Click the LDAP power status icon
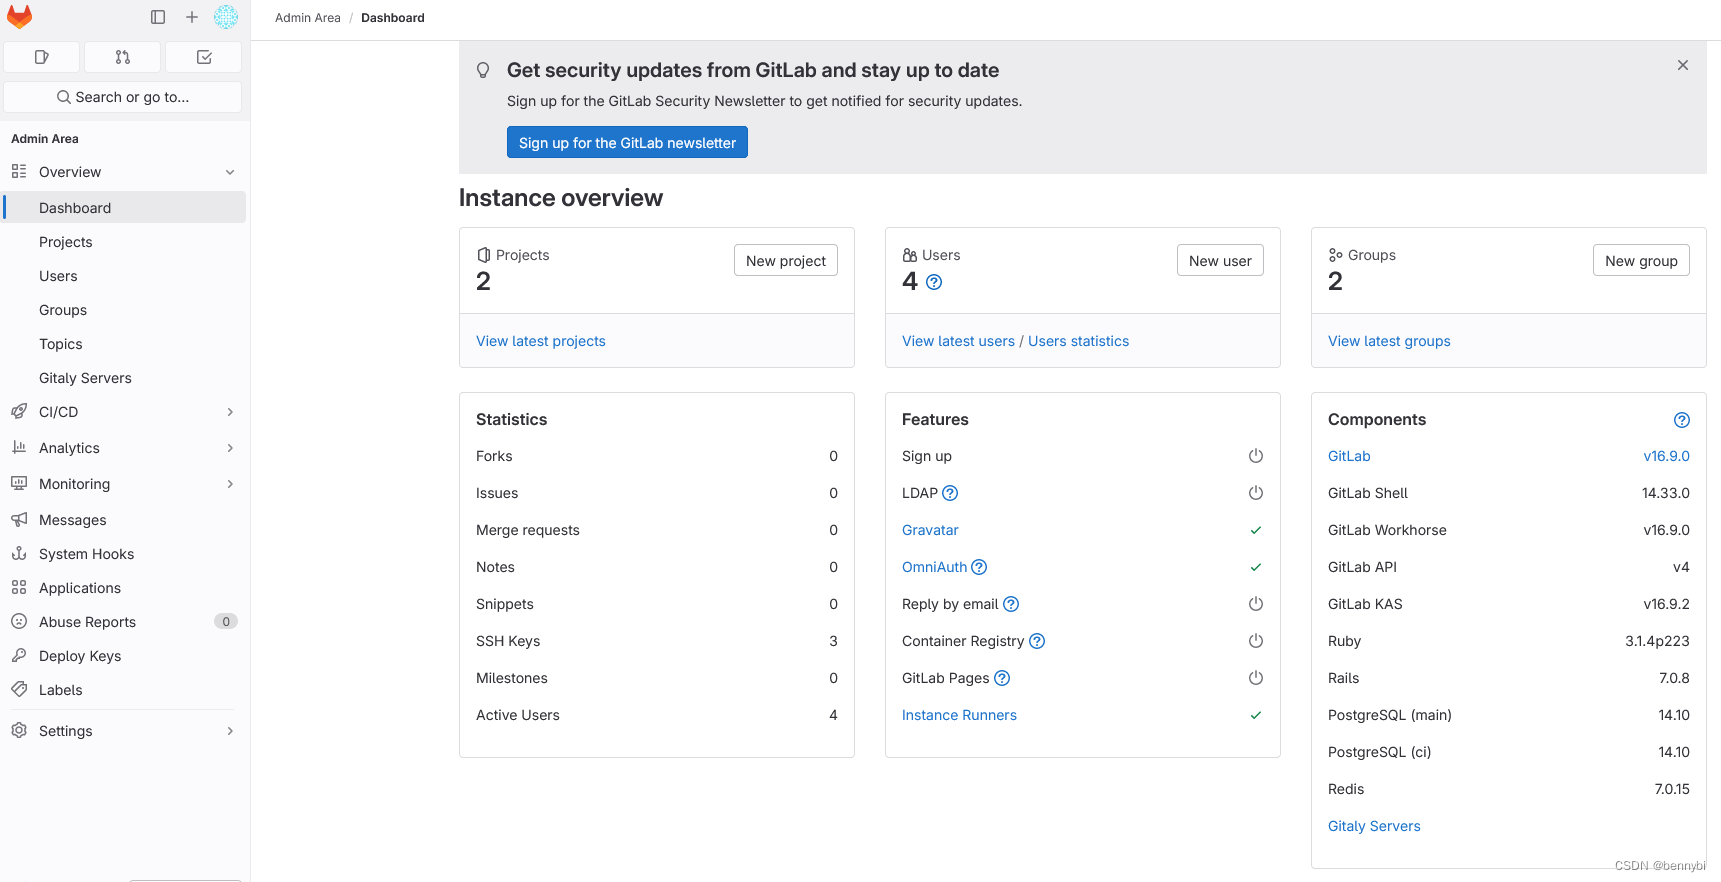Screen dimensions: 1721x882 pos(1256,493)
